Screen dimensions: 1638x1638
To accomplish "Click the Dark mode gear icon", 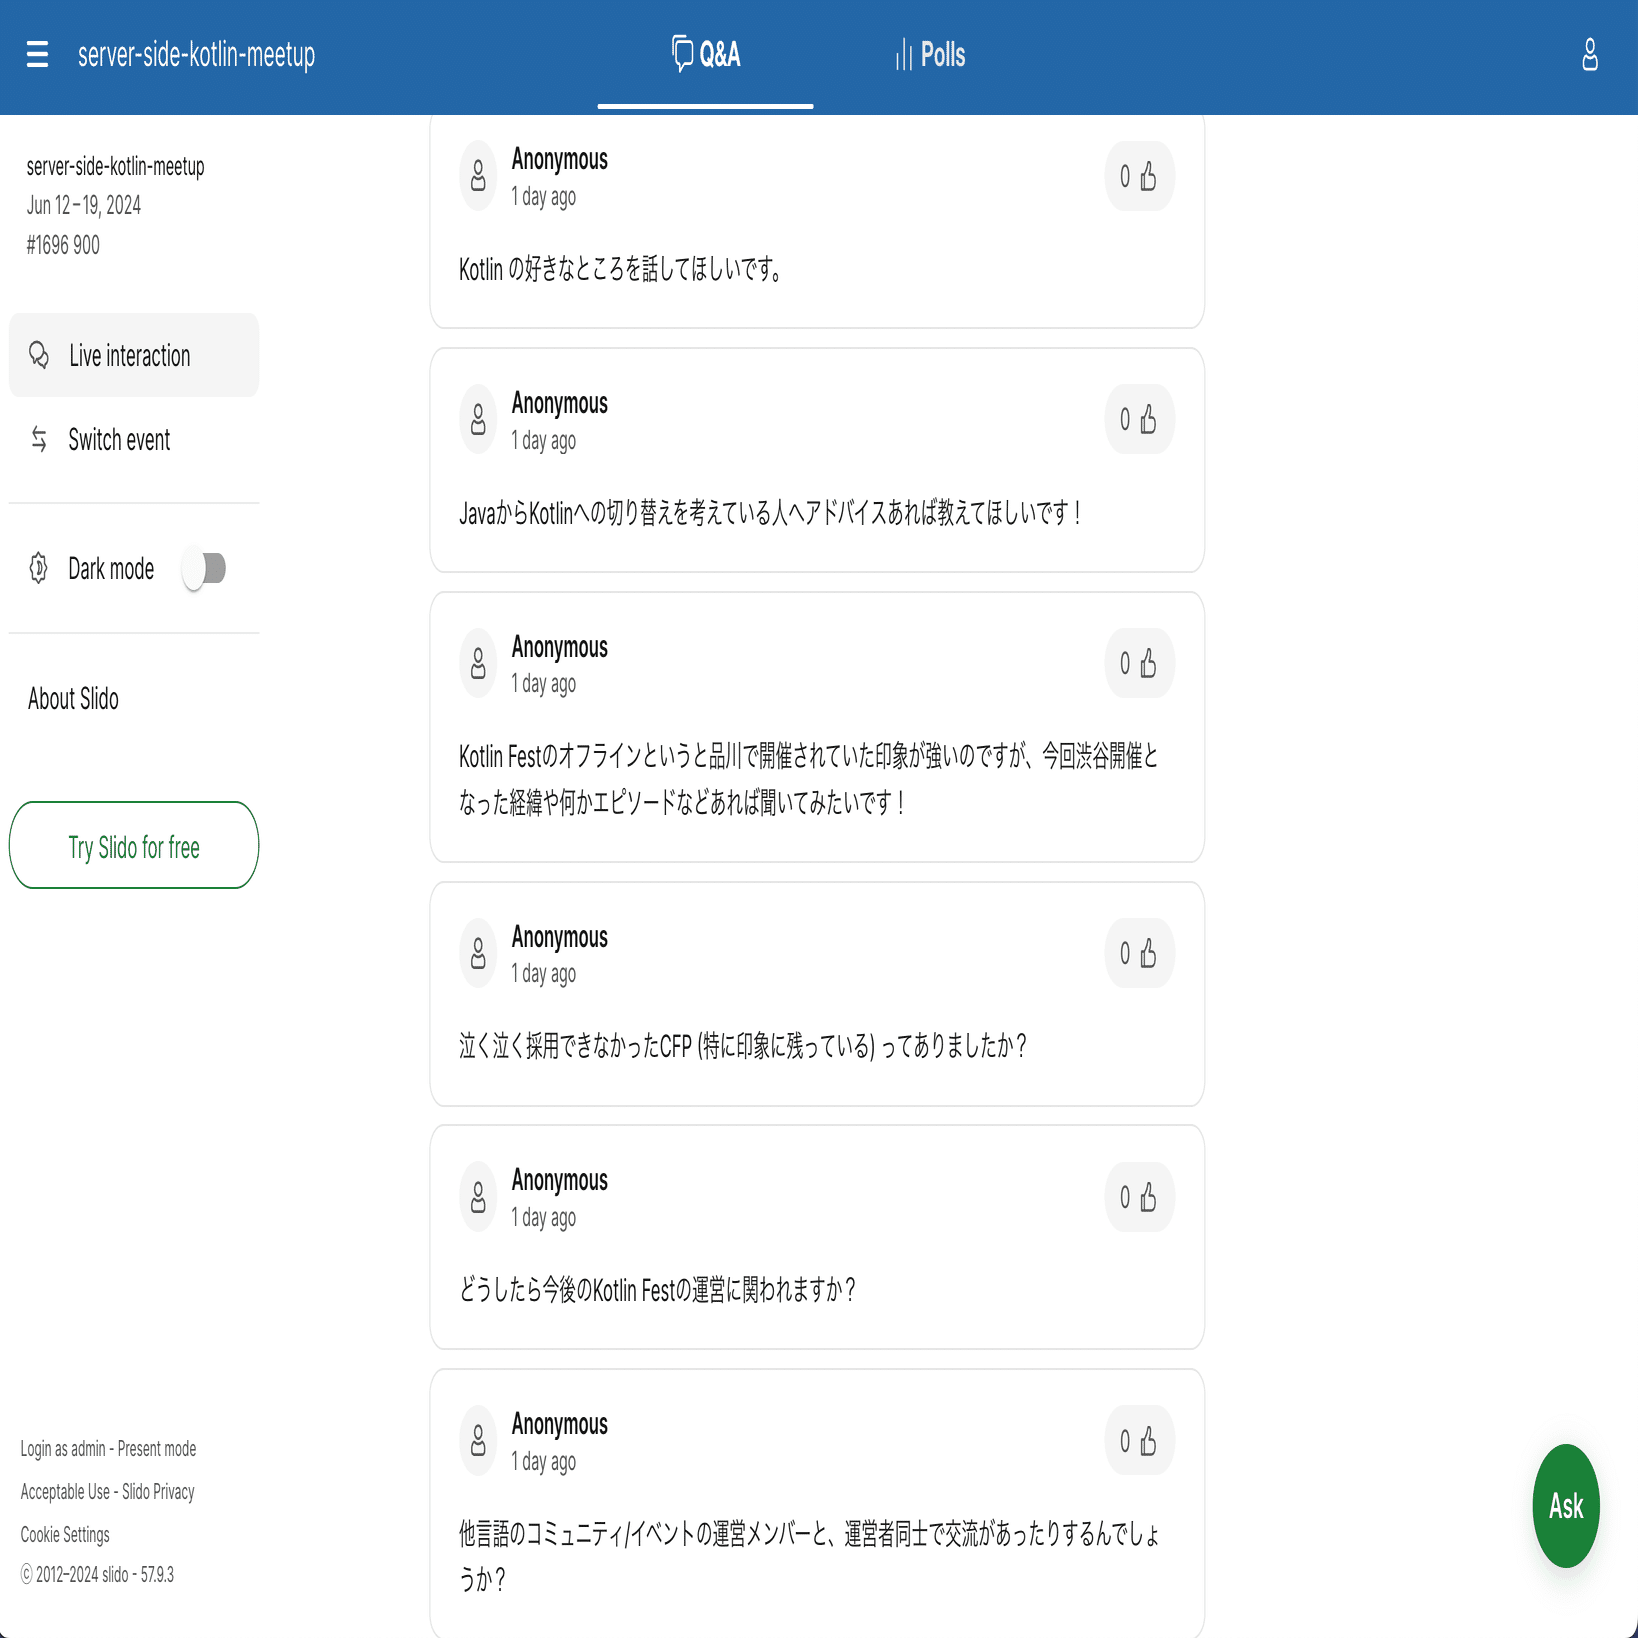I will [39, 568].
